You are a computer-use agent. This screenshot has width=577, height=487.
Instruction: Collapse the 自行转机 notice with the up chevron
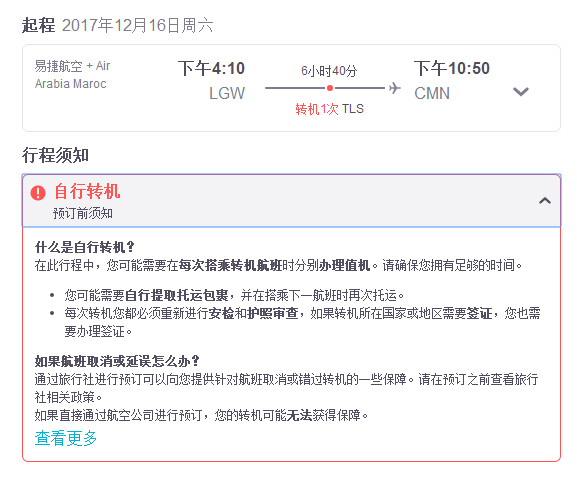545,201
